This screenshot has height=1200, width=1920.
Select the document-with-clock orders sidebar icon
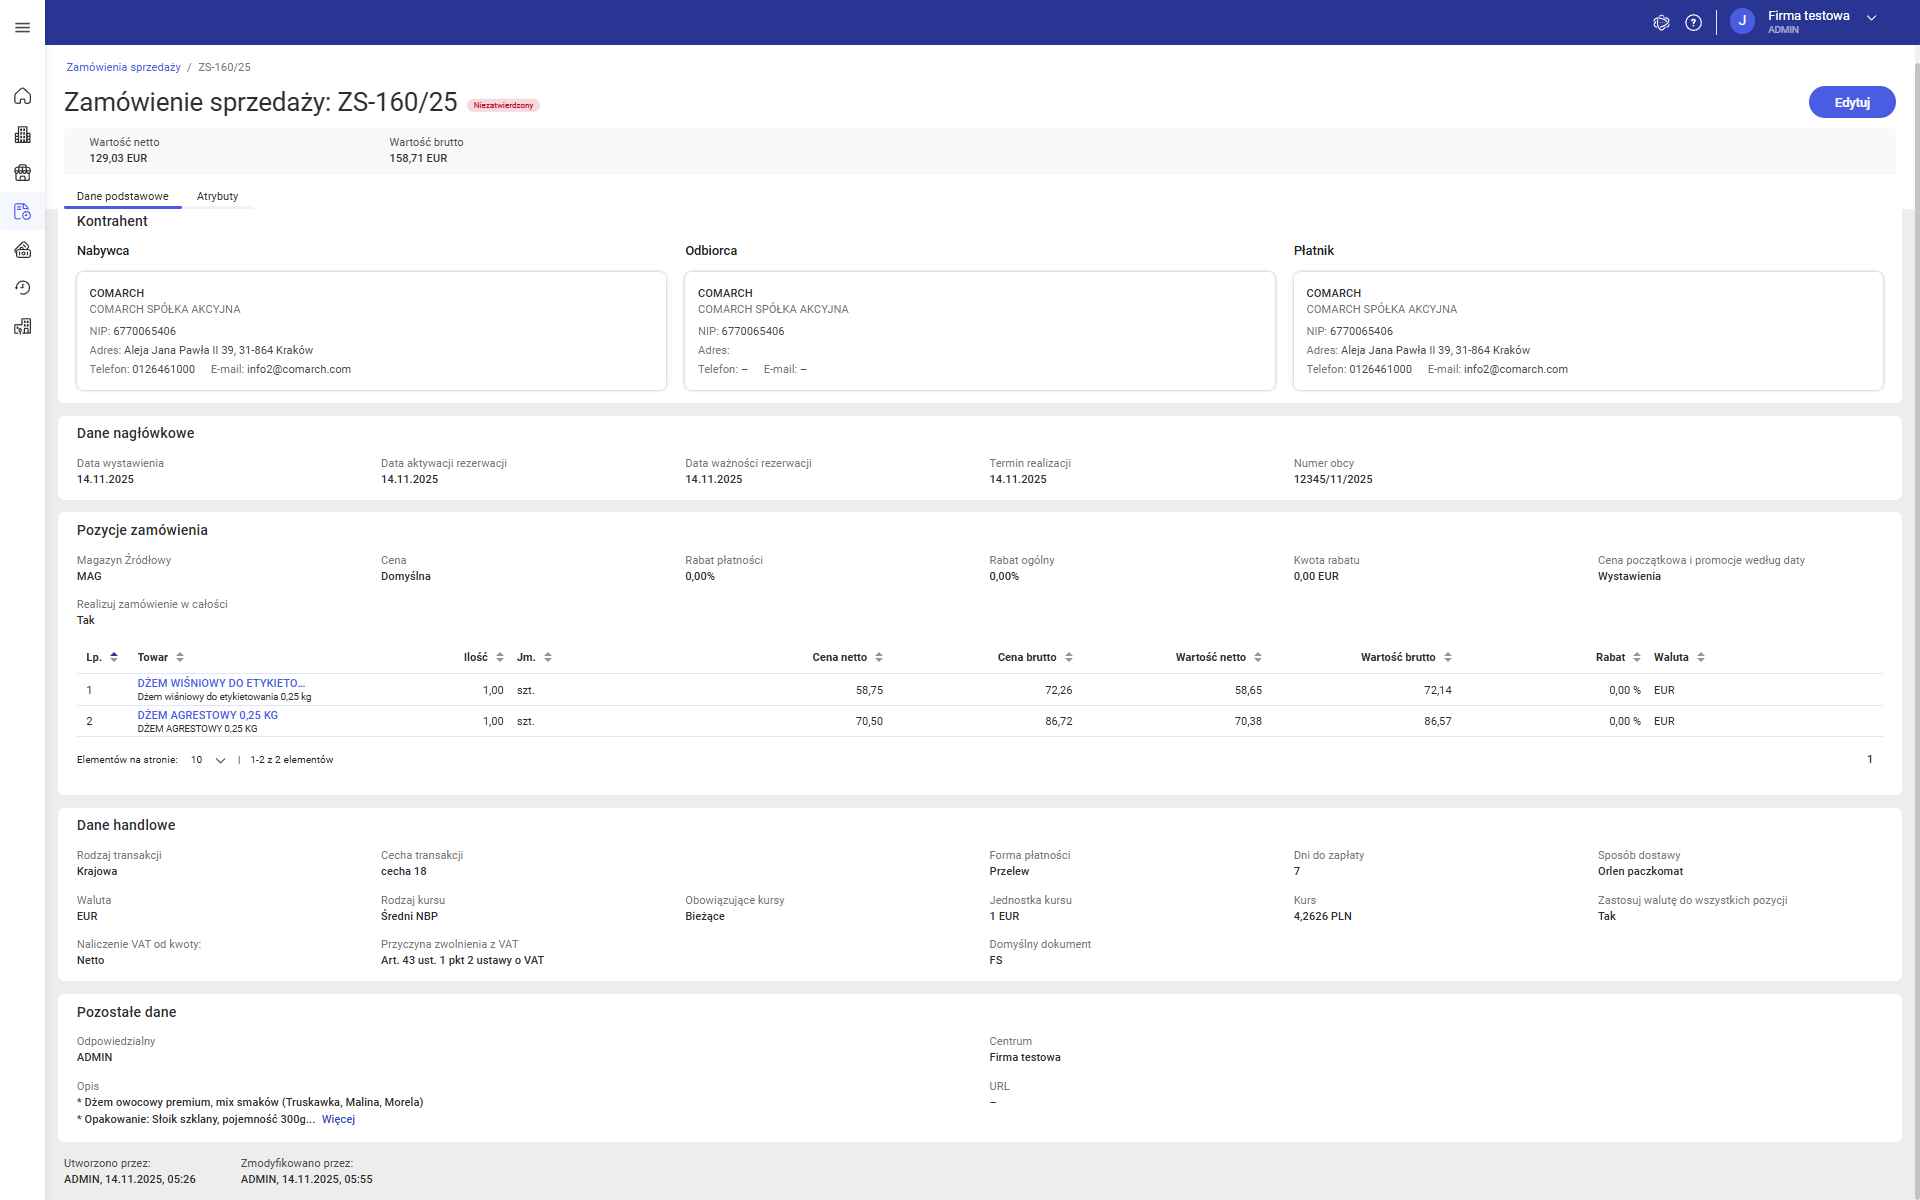tap(22, 212)
